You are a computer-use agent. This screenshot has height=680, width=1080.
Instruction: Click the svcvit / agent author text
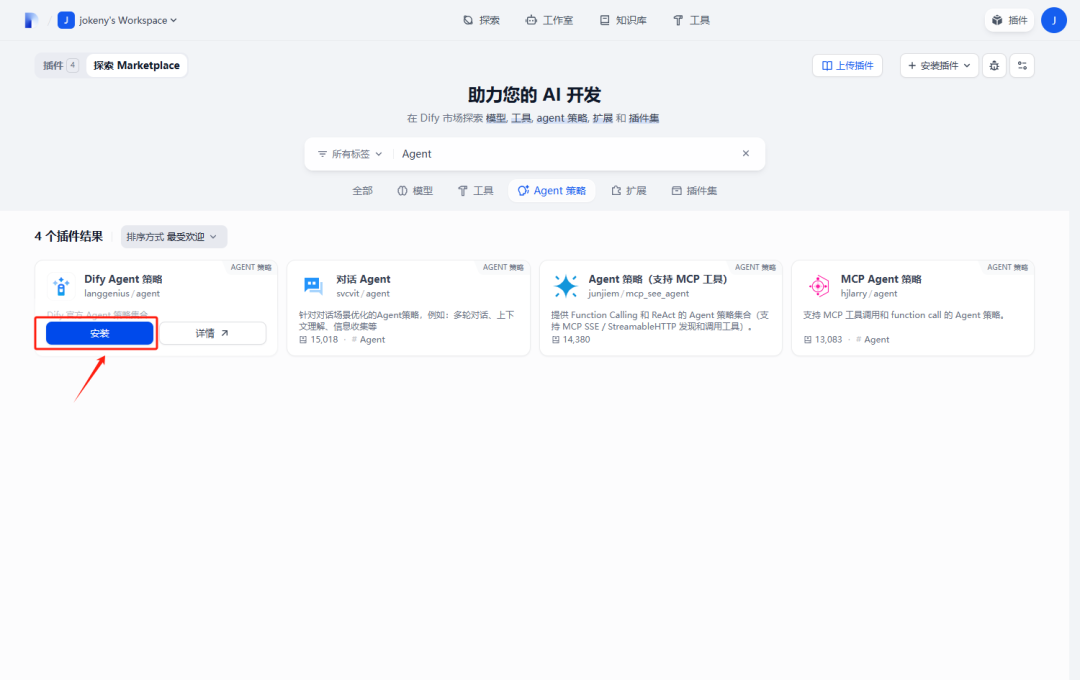point(363,293)
